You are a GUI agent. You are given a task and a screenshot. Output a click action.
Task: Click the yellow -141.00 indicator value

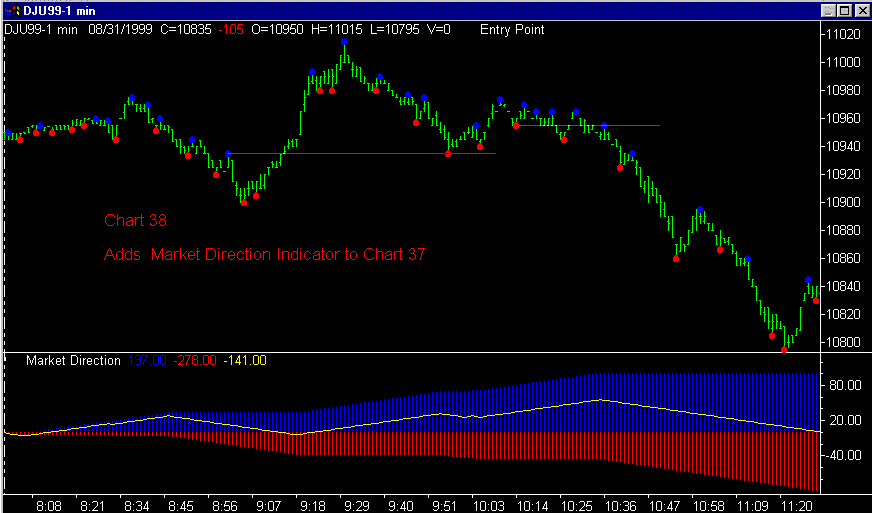pyautogui.click(x=245, y=361)
